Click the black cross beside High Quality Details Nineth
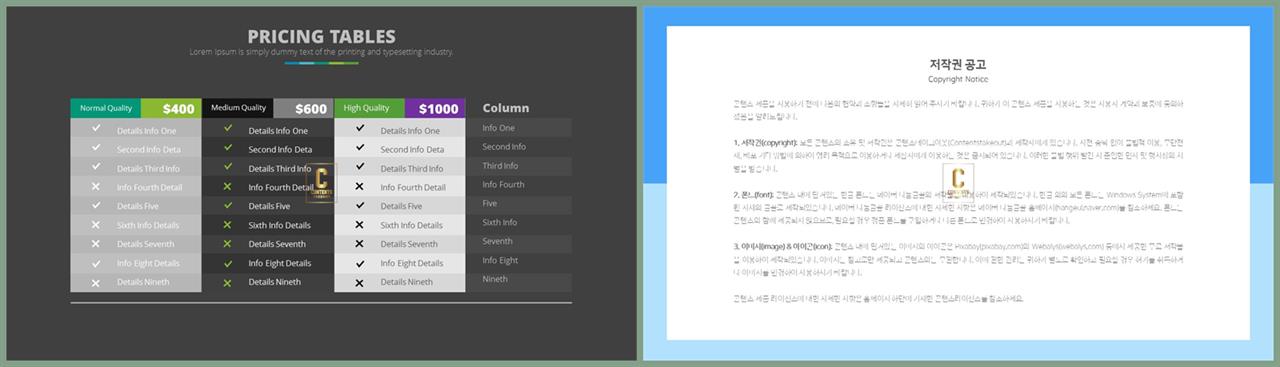 [x=360, y=282]
